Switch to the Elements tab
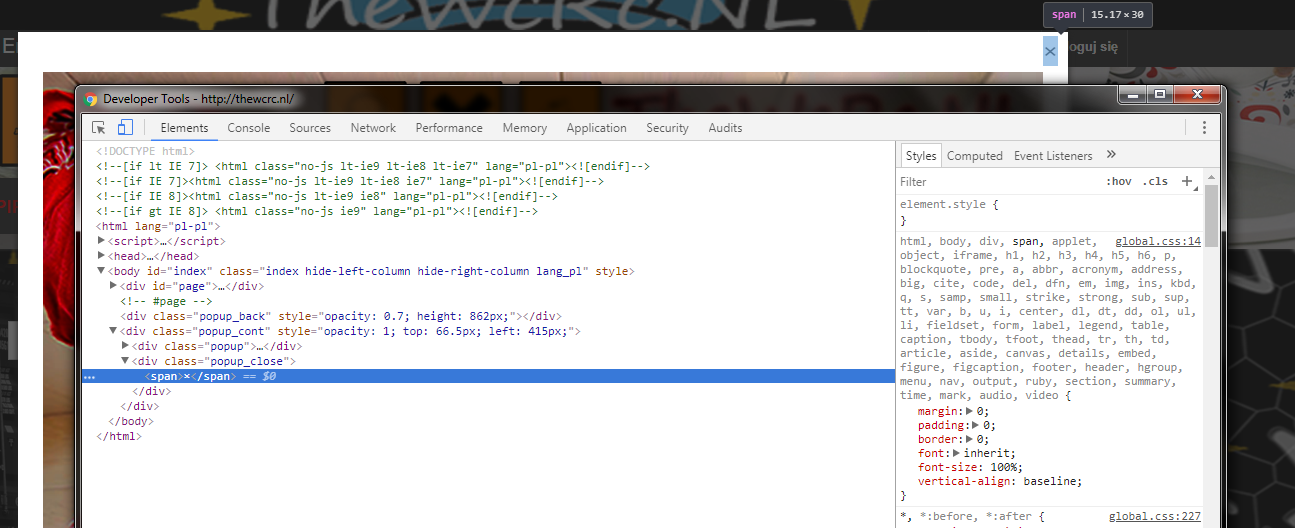This screenshot has height=528, width=1295. pyautogui.click(x=184, y=128)
